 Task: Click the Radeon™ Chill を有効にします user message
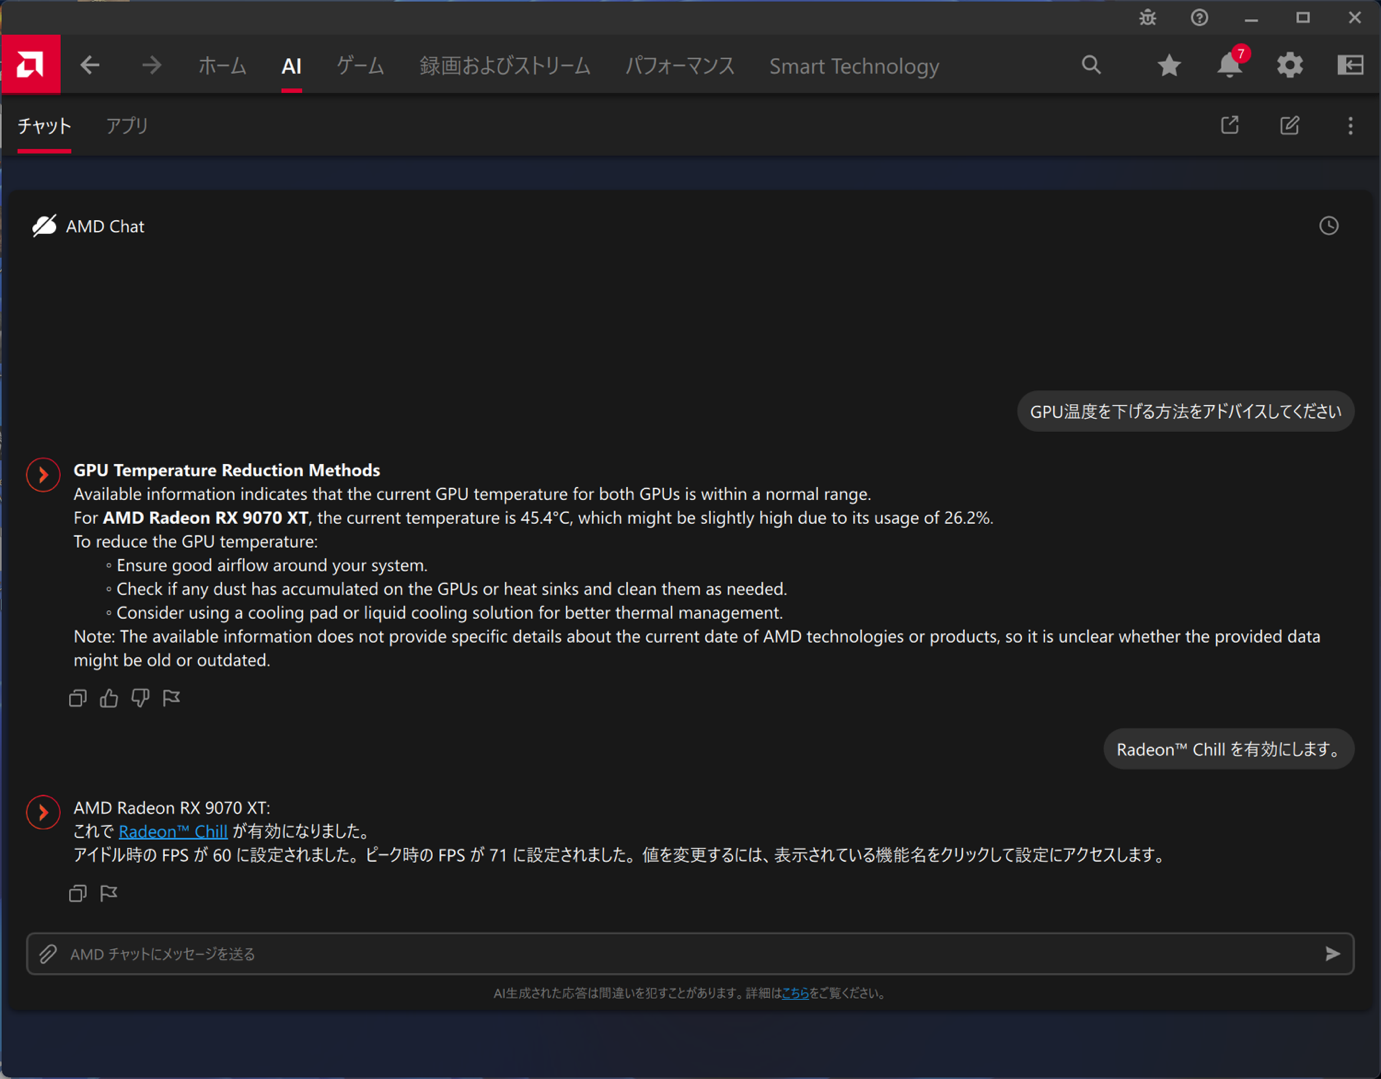[x=1229, y=750]
